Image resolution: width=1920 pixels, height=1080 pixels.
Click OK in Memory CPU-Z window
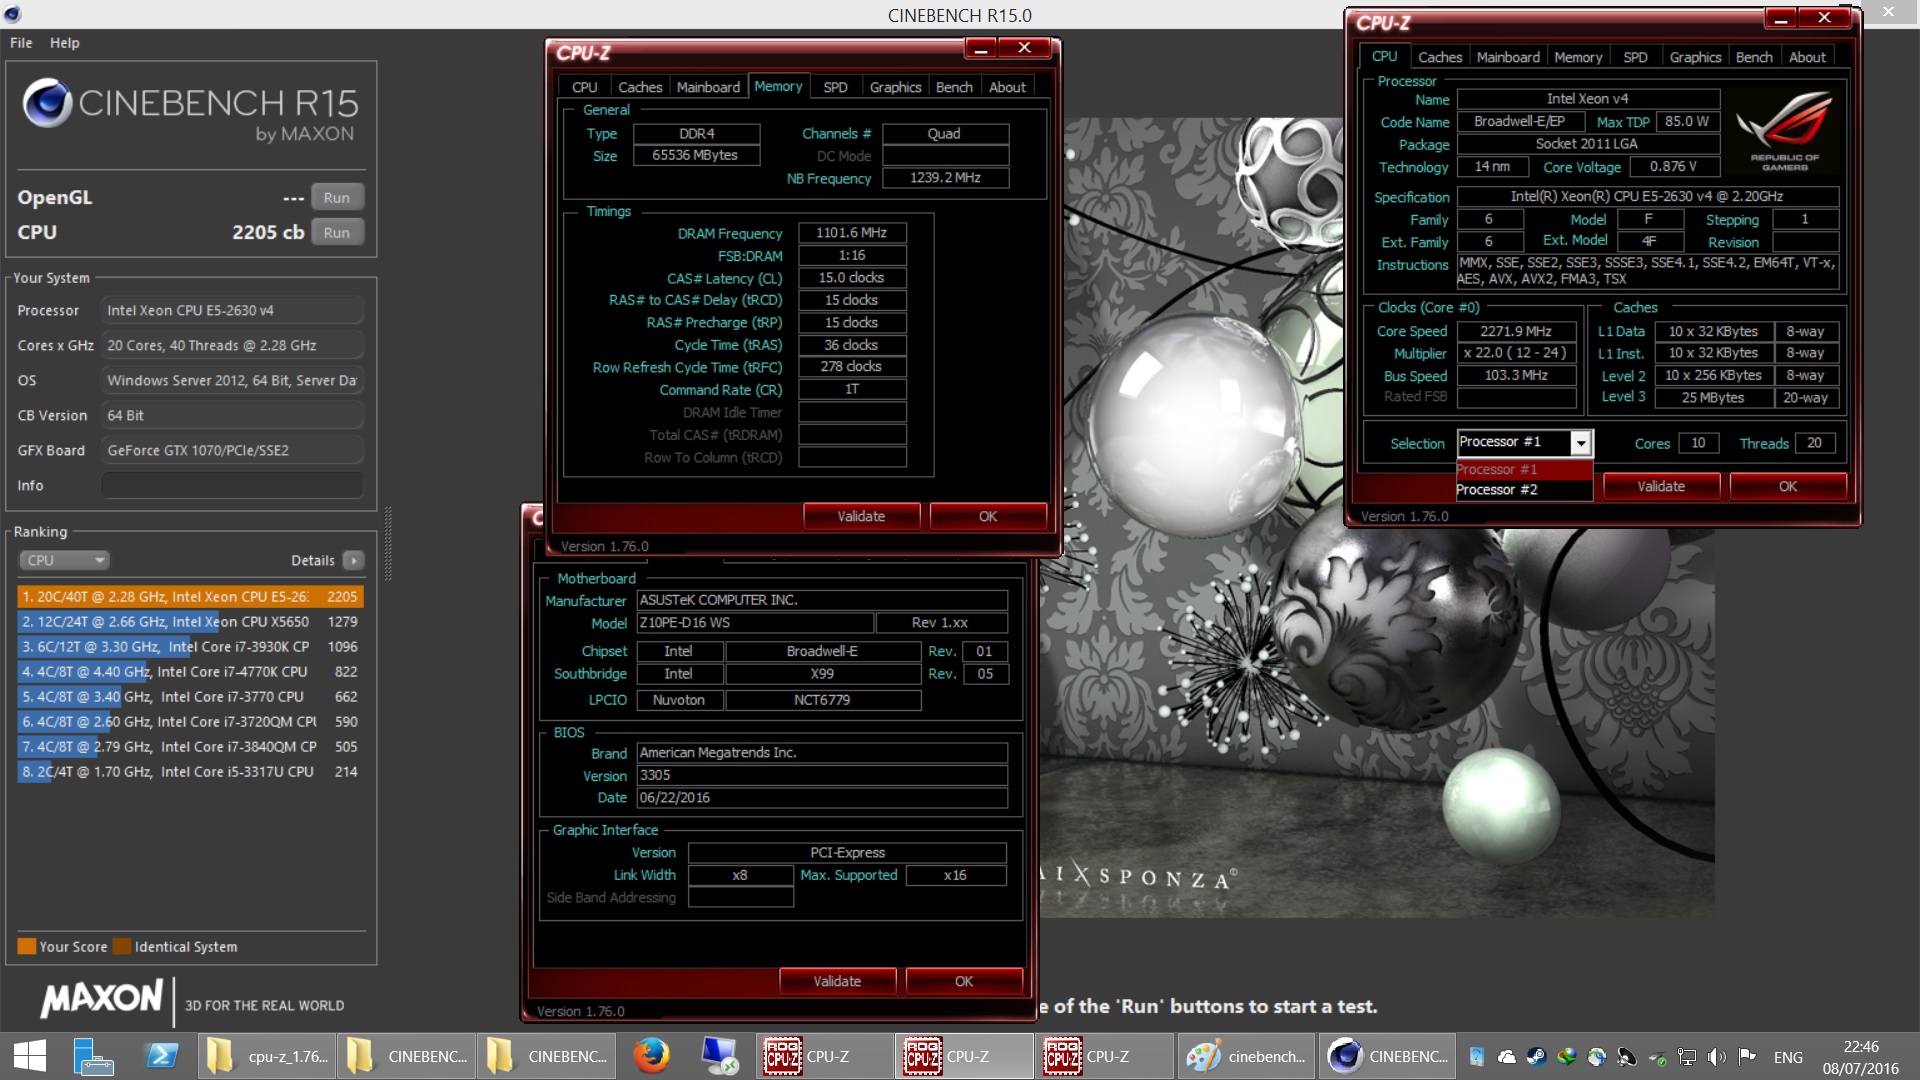[988, 516]
